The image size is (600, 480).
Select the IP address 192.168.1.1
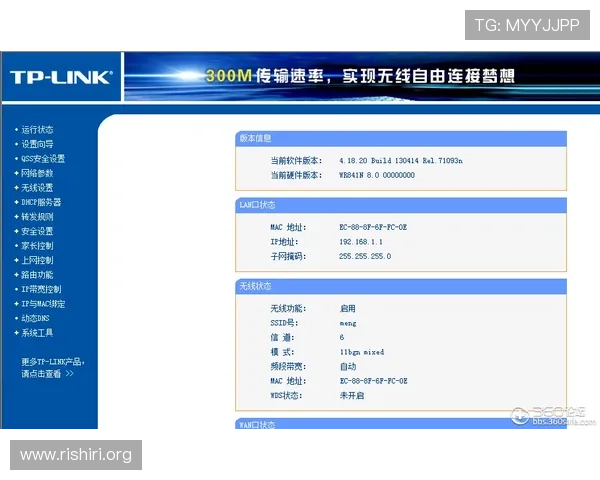click(x=361, y=242)
